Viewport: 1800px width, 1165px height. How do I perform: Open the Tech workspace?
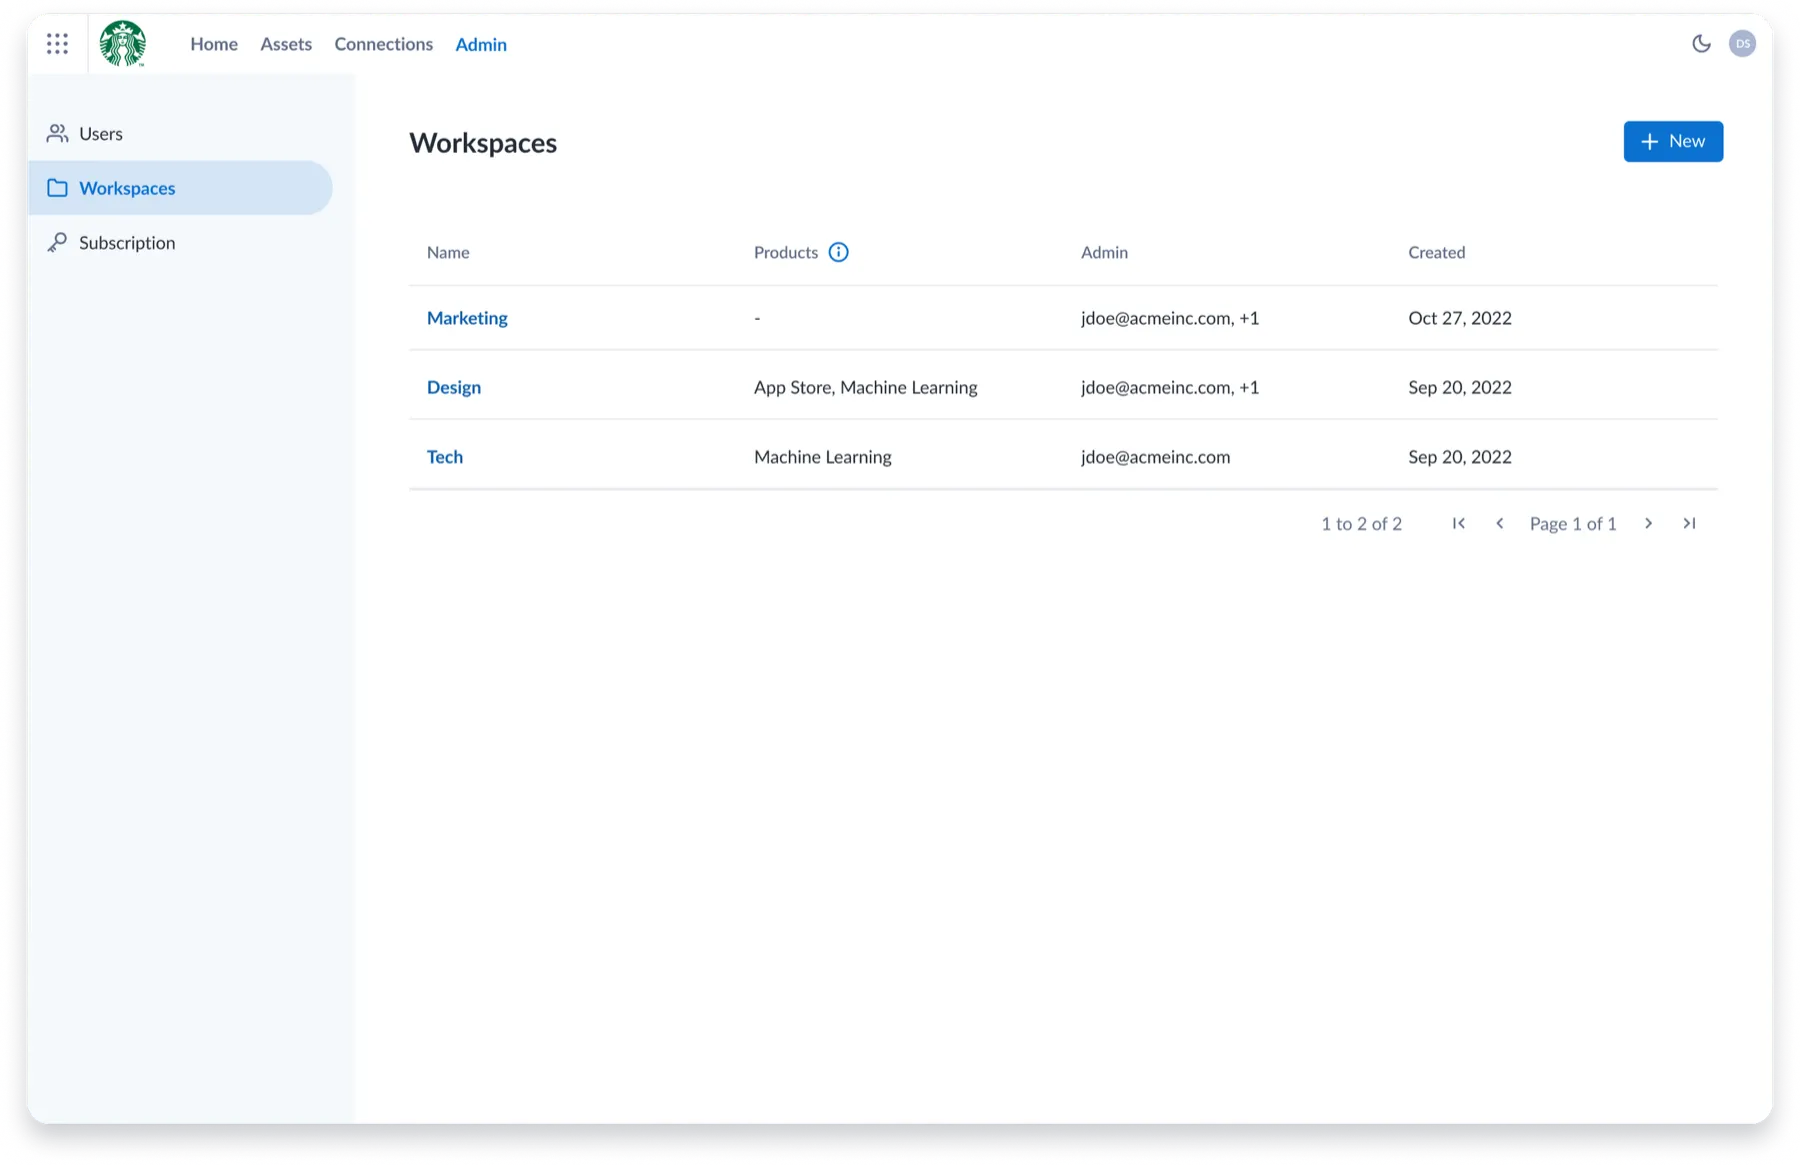pos(445,457)
